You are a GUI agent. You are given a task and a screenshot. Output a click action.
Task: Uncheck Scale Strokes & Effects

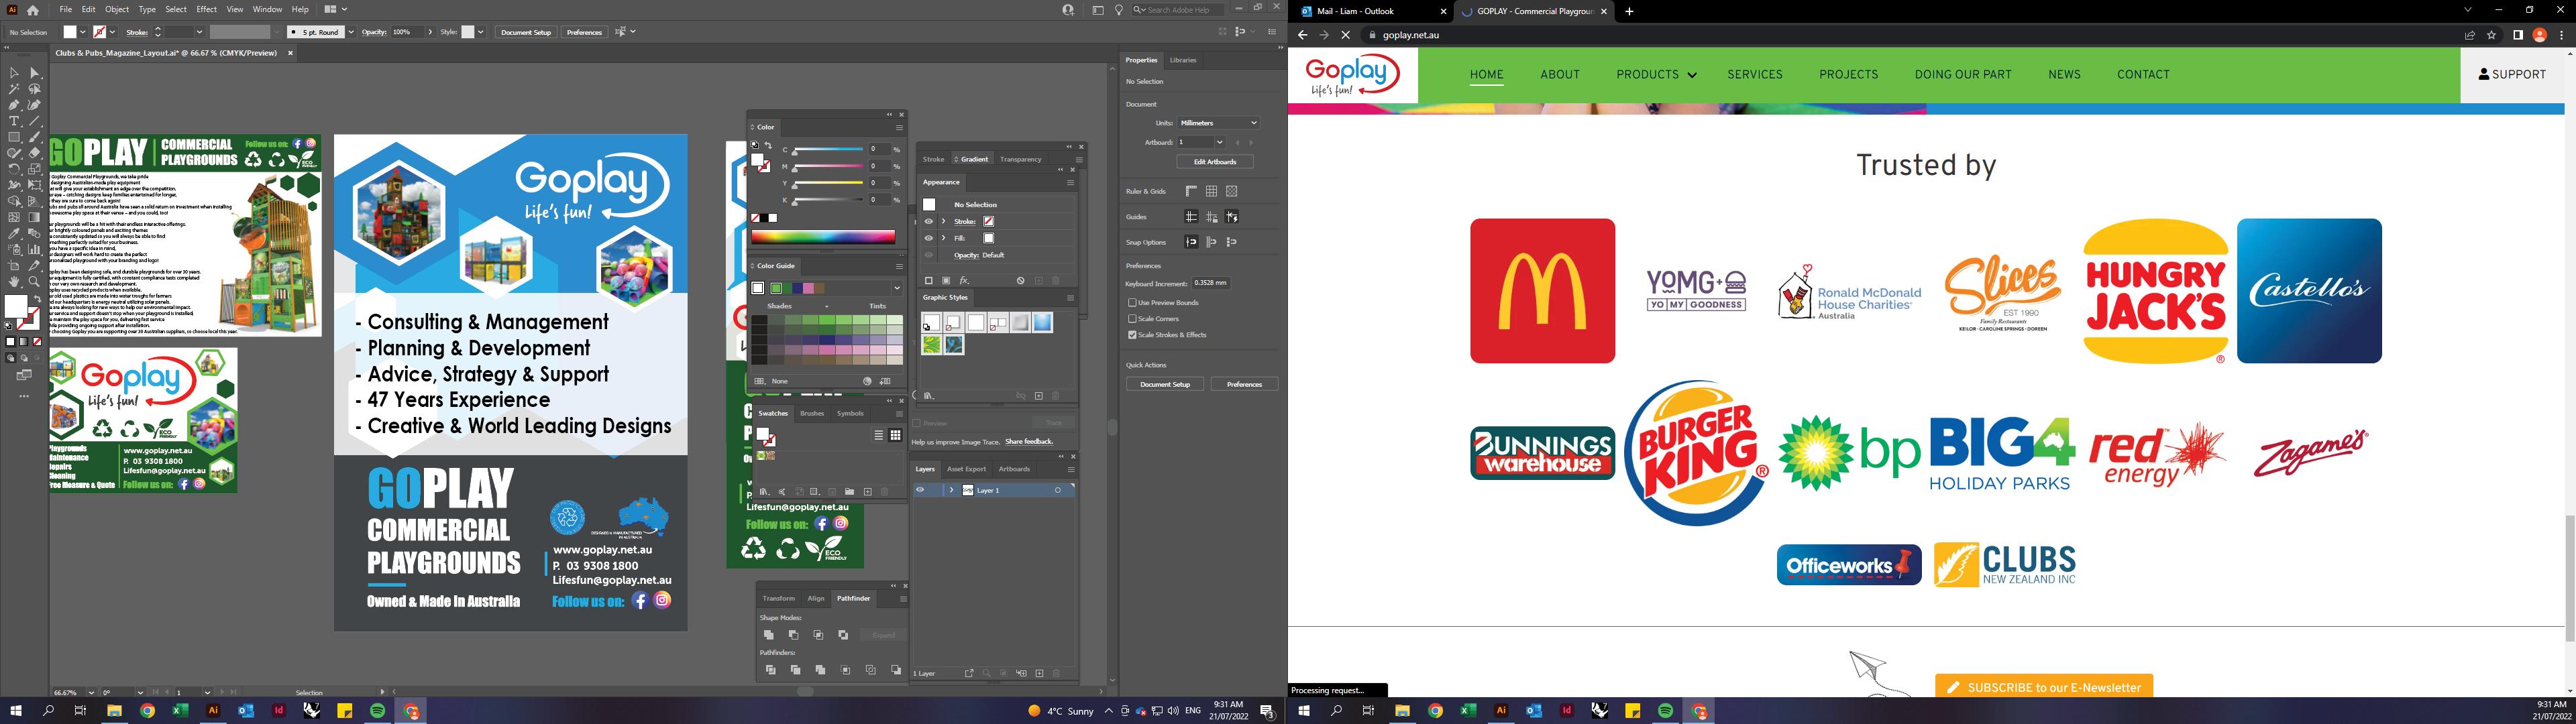[x=1132, y=335]
